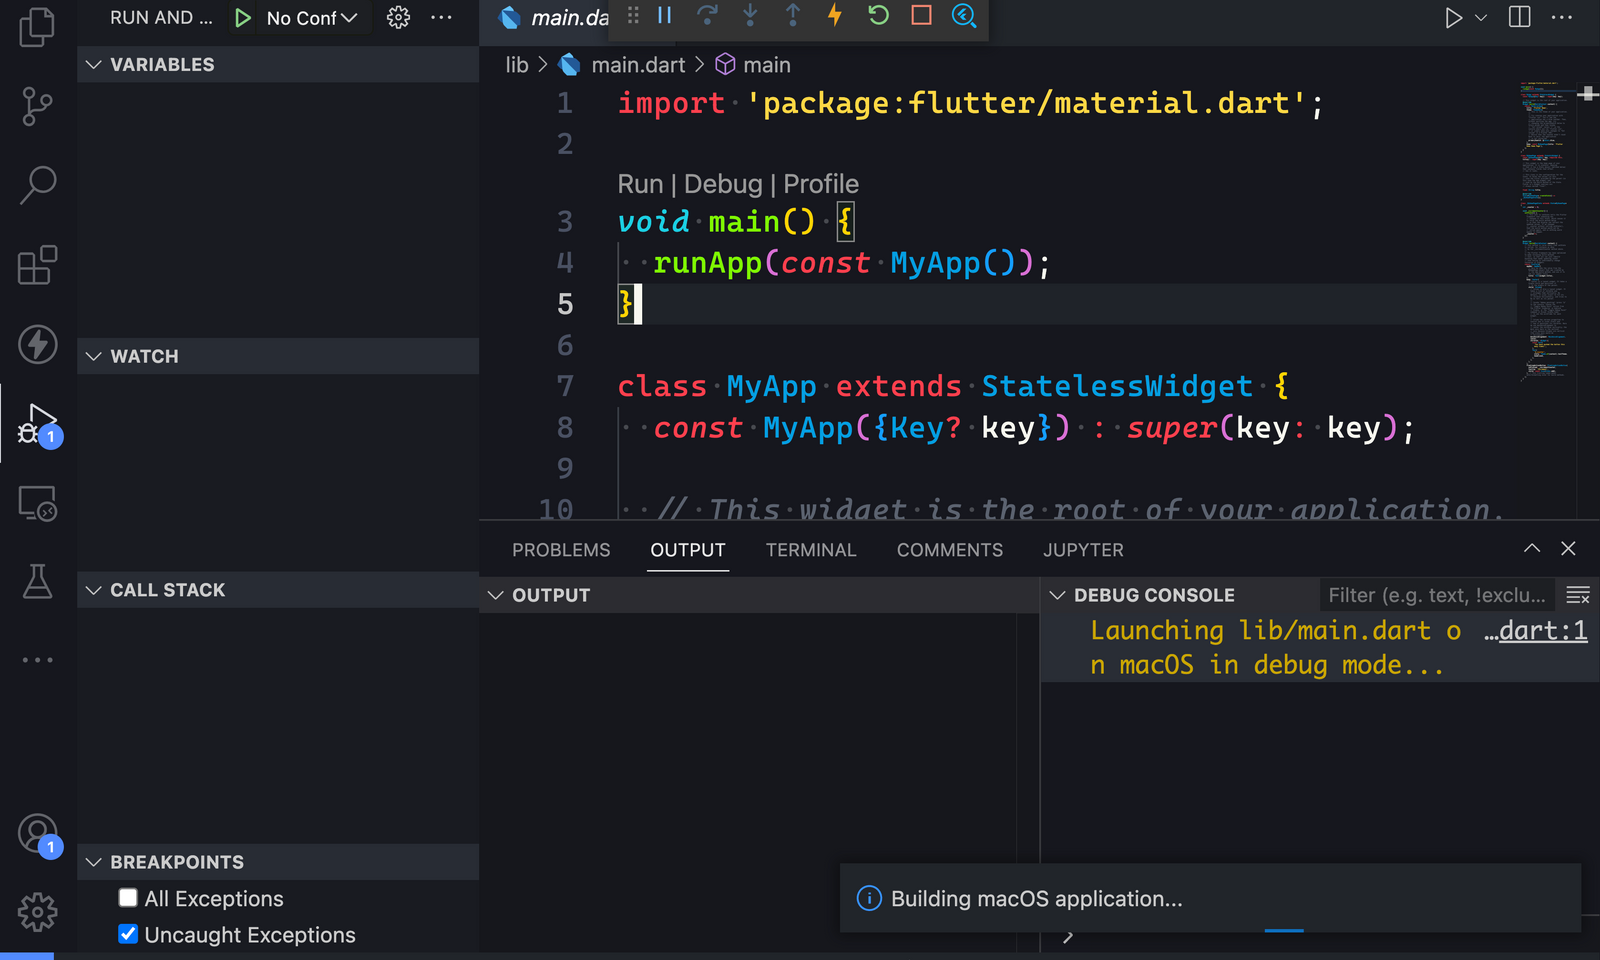
Task: Switch to the Comments tab
Action: tap(950, 550)
